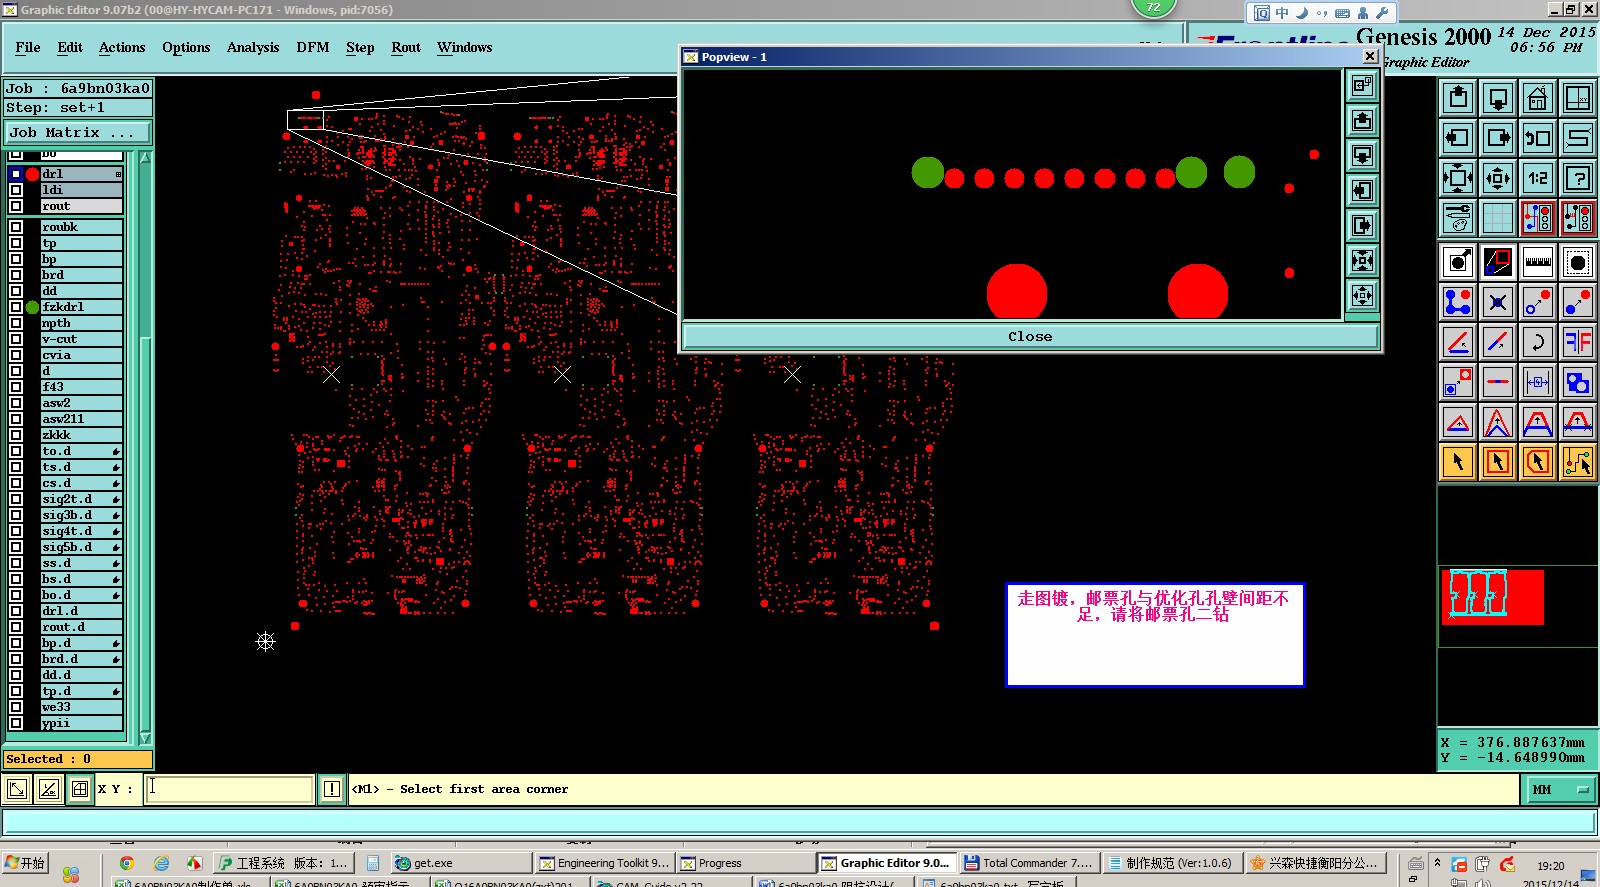Screen dimensions: 1600x887
Task: Toggle the drl layer checkbox
Action: [x=16, y=174]
